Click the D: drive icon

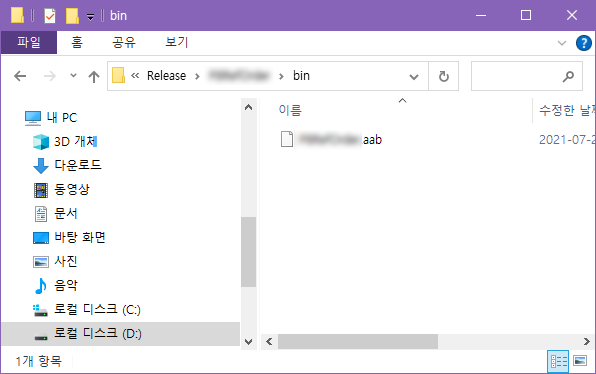coord(41,336)
